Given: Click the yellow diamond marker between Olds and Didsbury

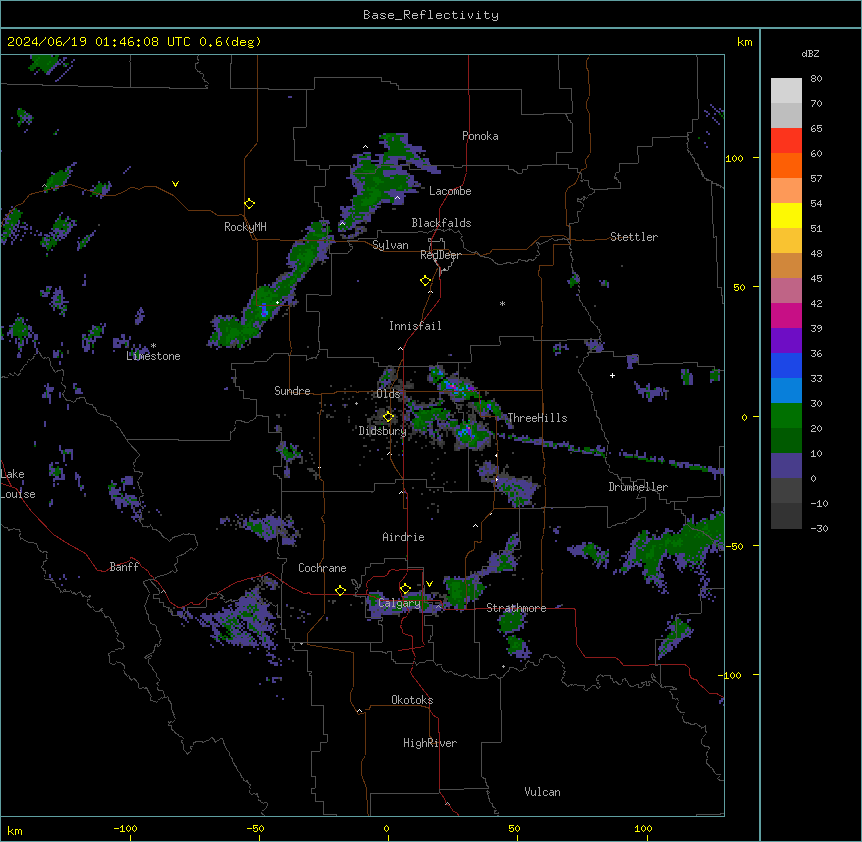Looking at the screenshot, I should (388, 417).
